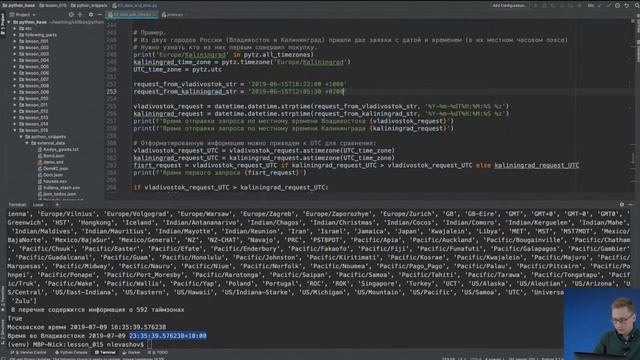Select lesson_014 folder in project tree
The width and height of the screenshot is (640, 360).
tap(33, 124)
